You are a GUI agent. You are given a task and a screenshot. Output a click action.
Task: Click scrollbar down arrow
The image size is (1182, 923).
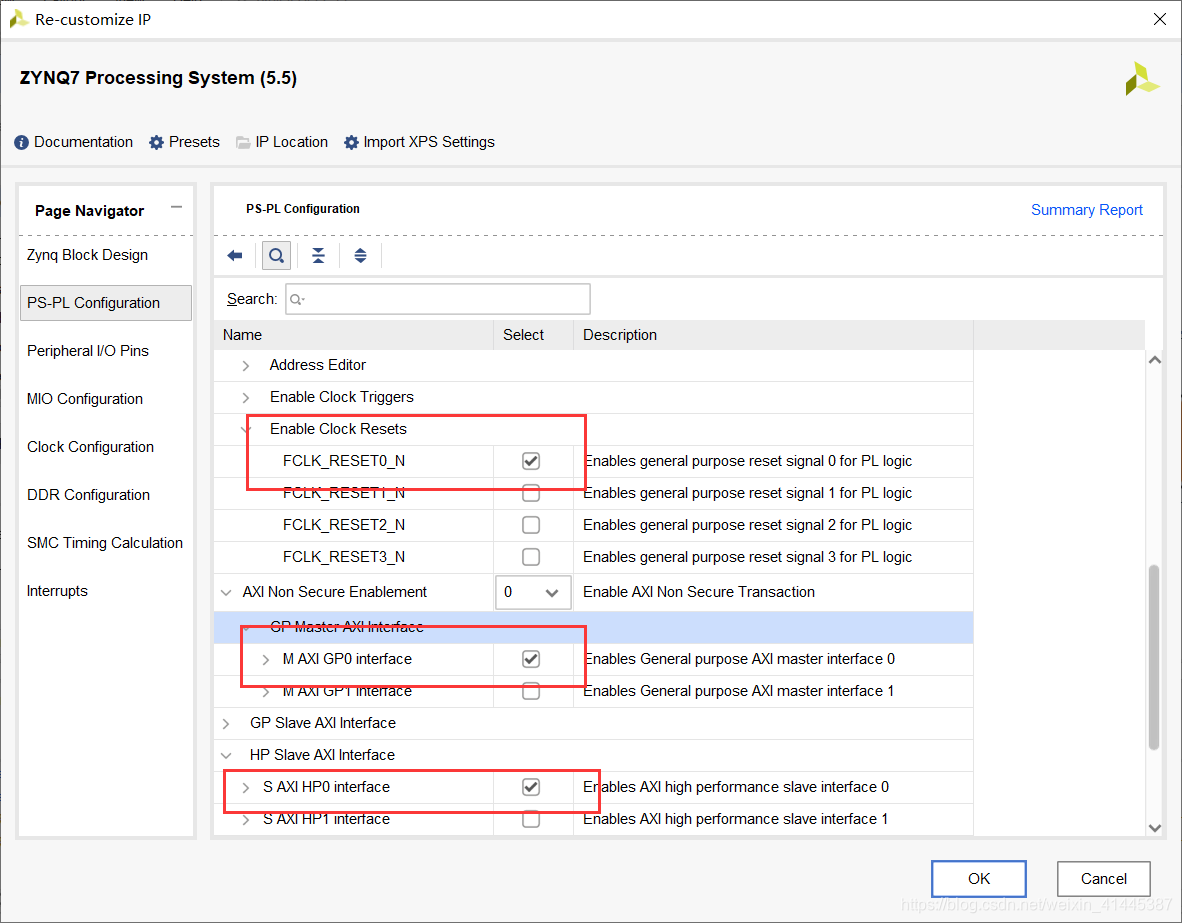point(1154,827)
